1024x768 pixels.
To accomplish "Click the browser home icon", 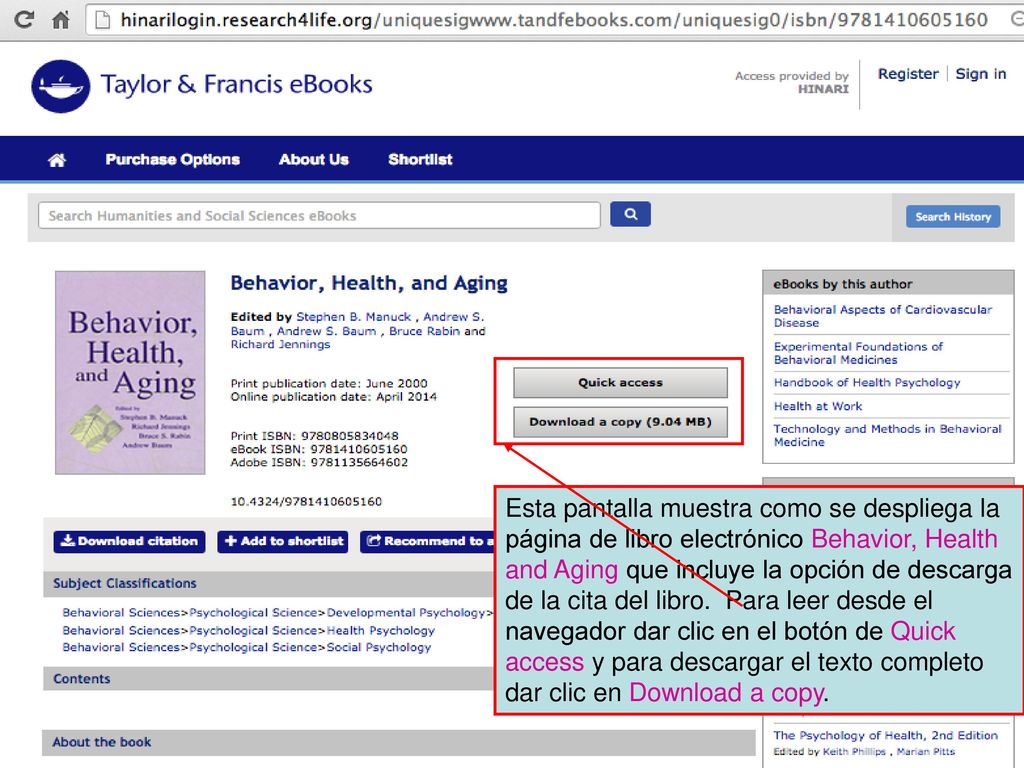I will [61, 20].
